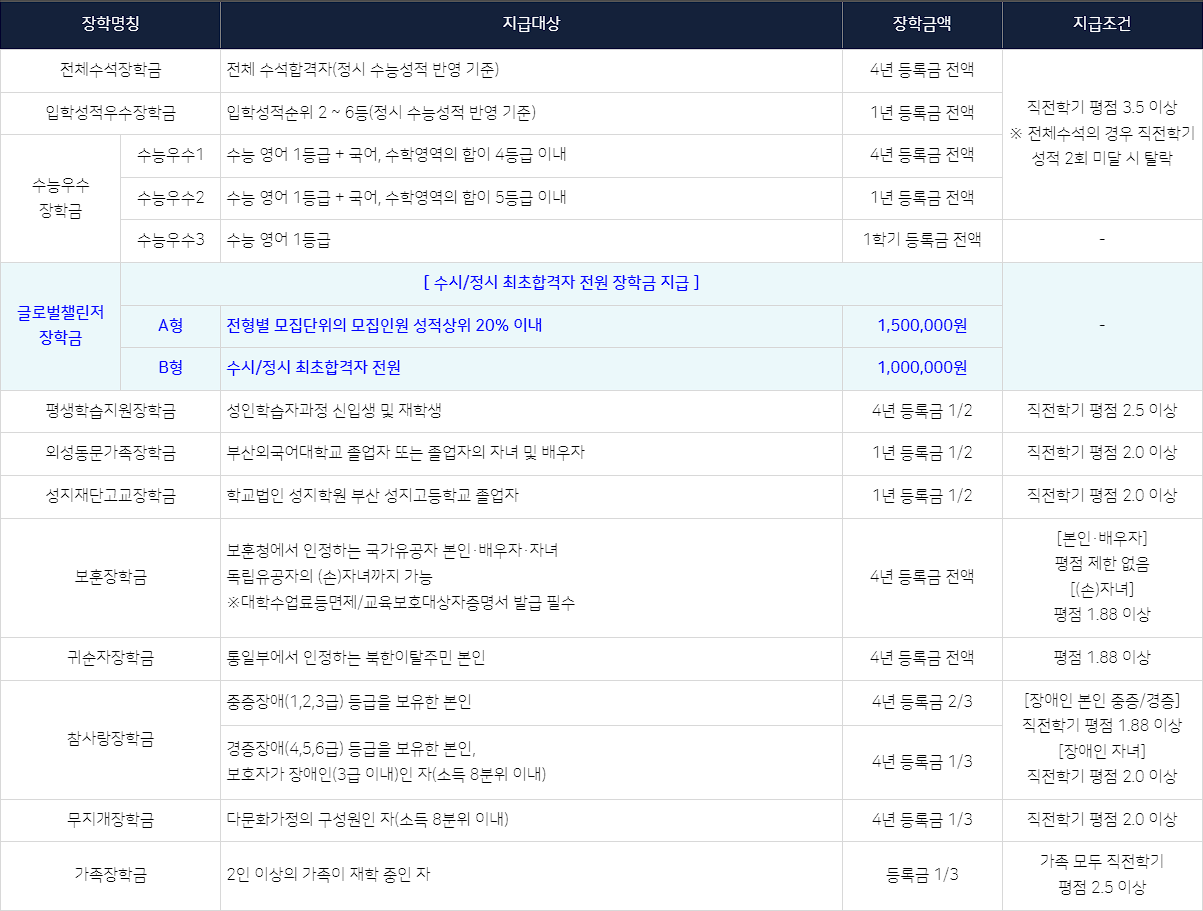Select the 귀순자장학금 scholarship name
This screenshot has width=1203, height=911.
(110, 658)
